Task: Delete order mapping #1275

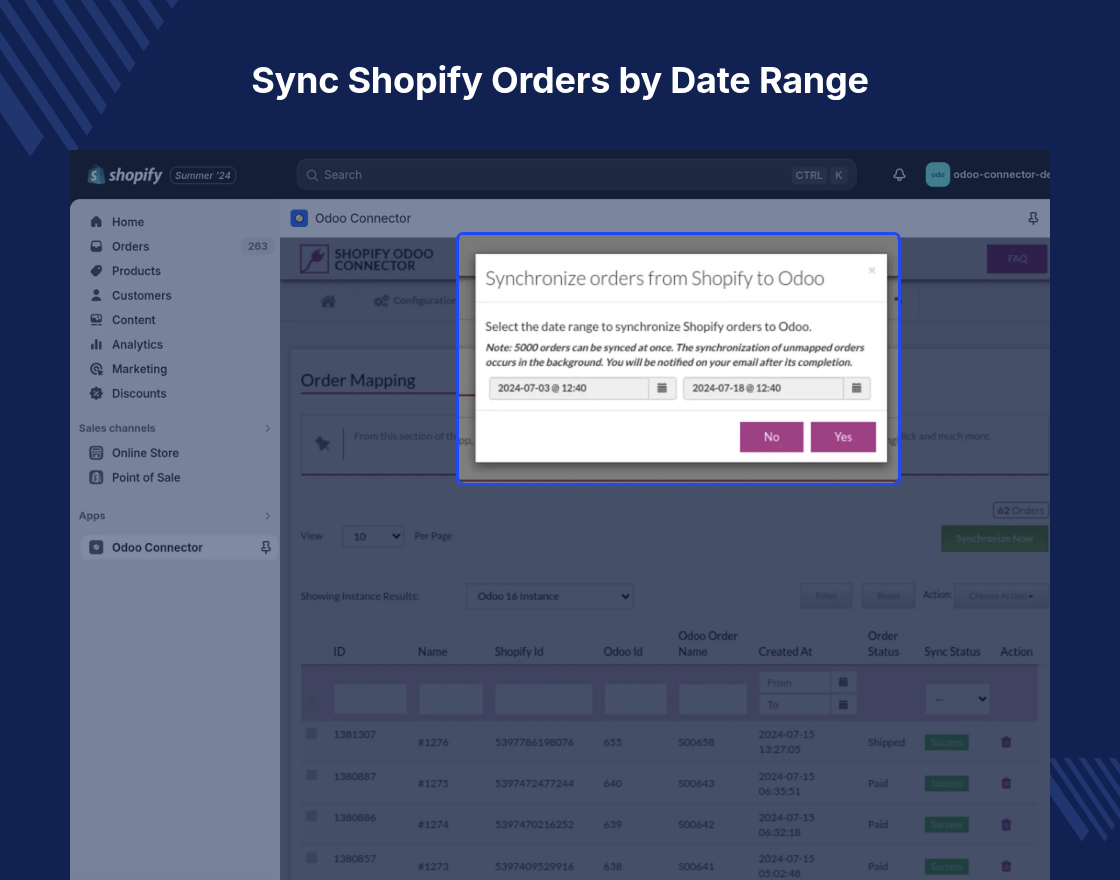Action: (1006, 783)
